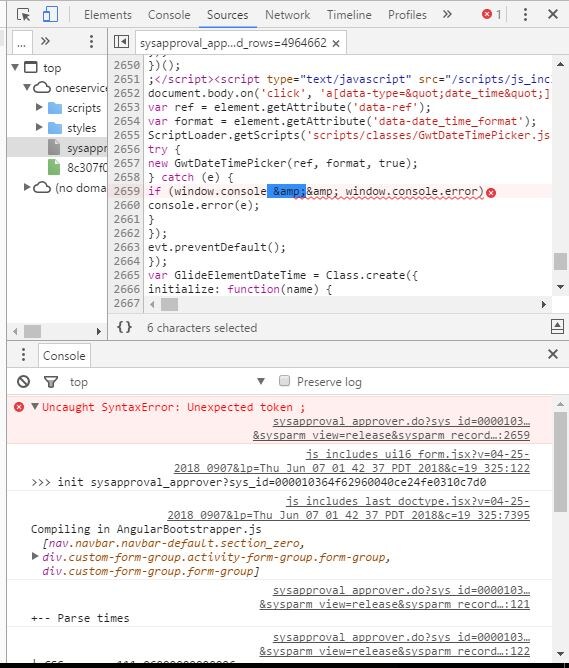
Task: Open the console drawer options menu
Action: point(23,354)
